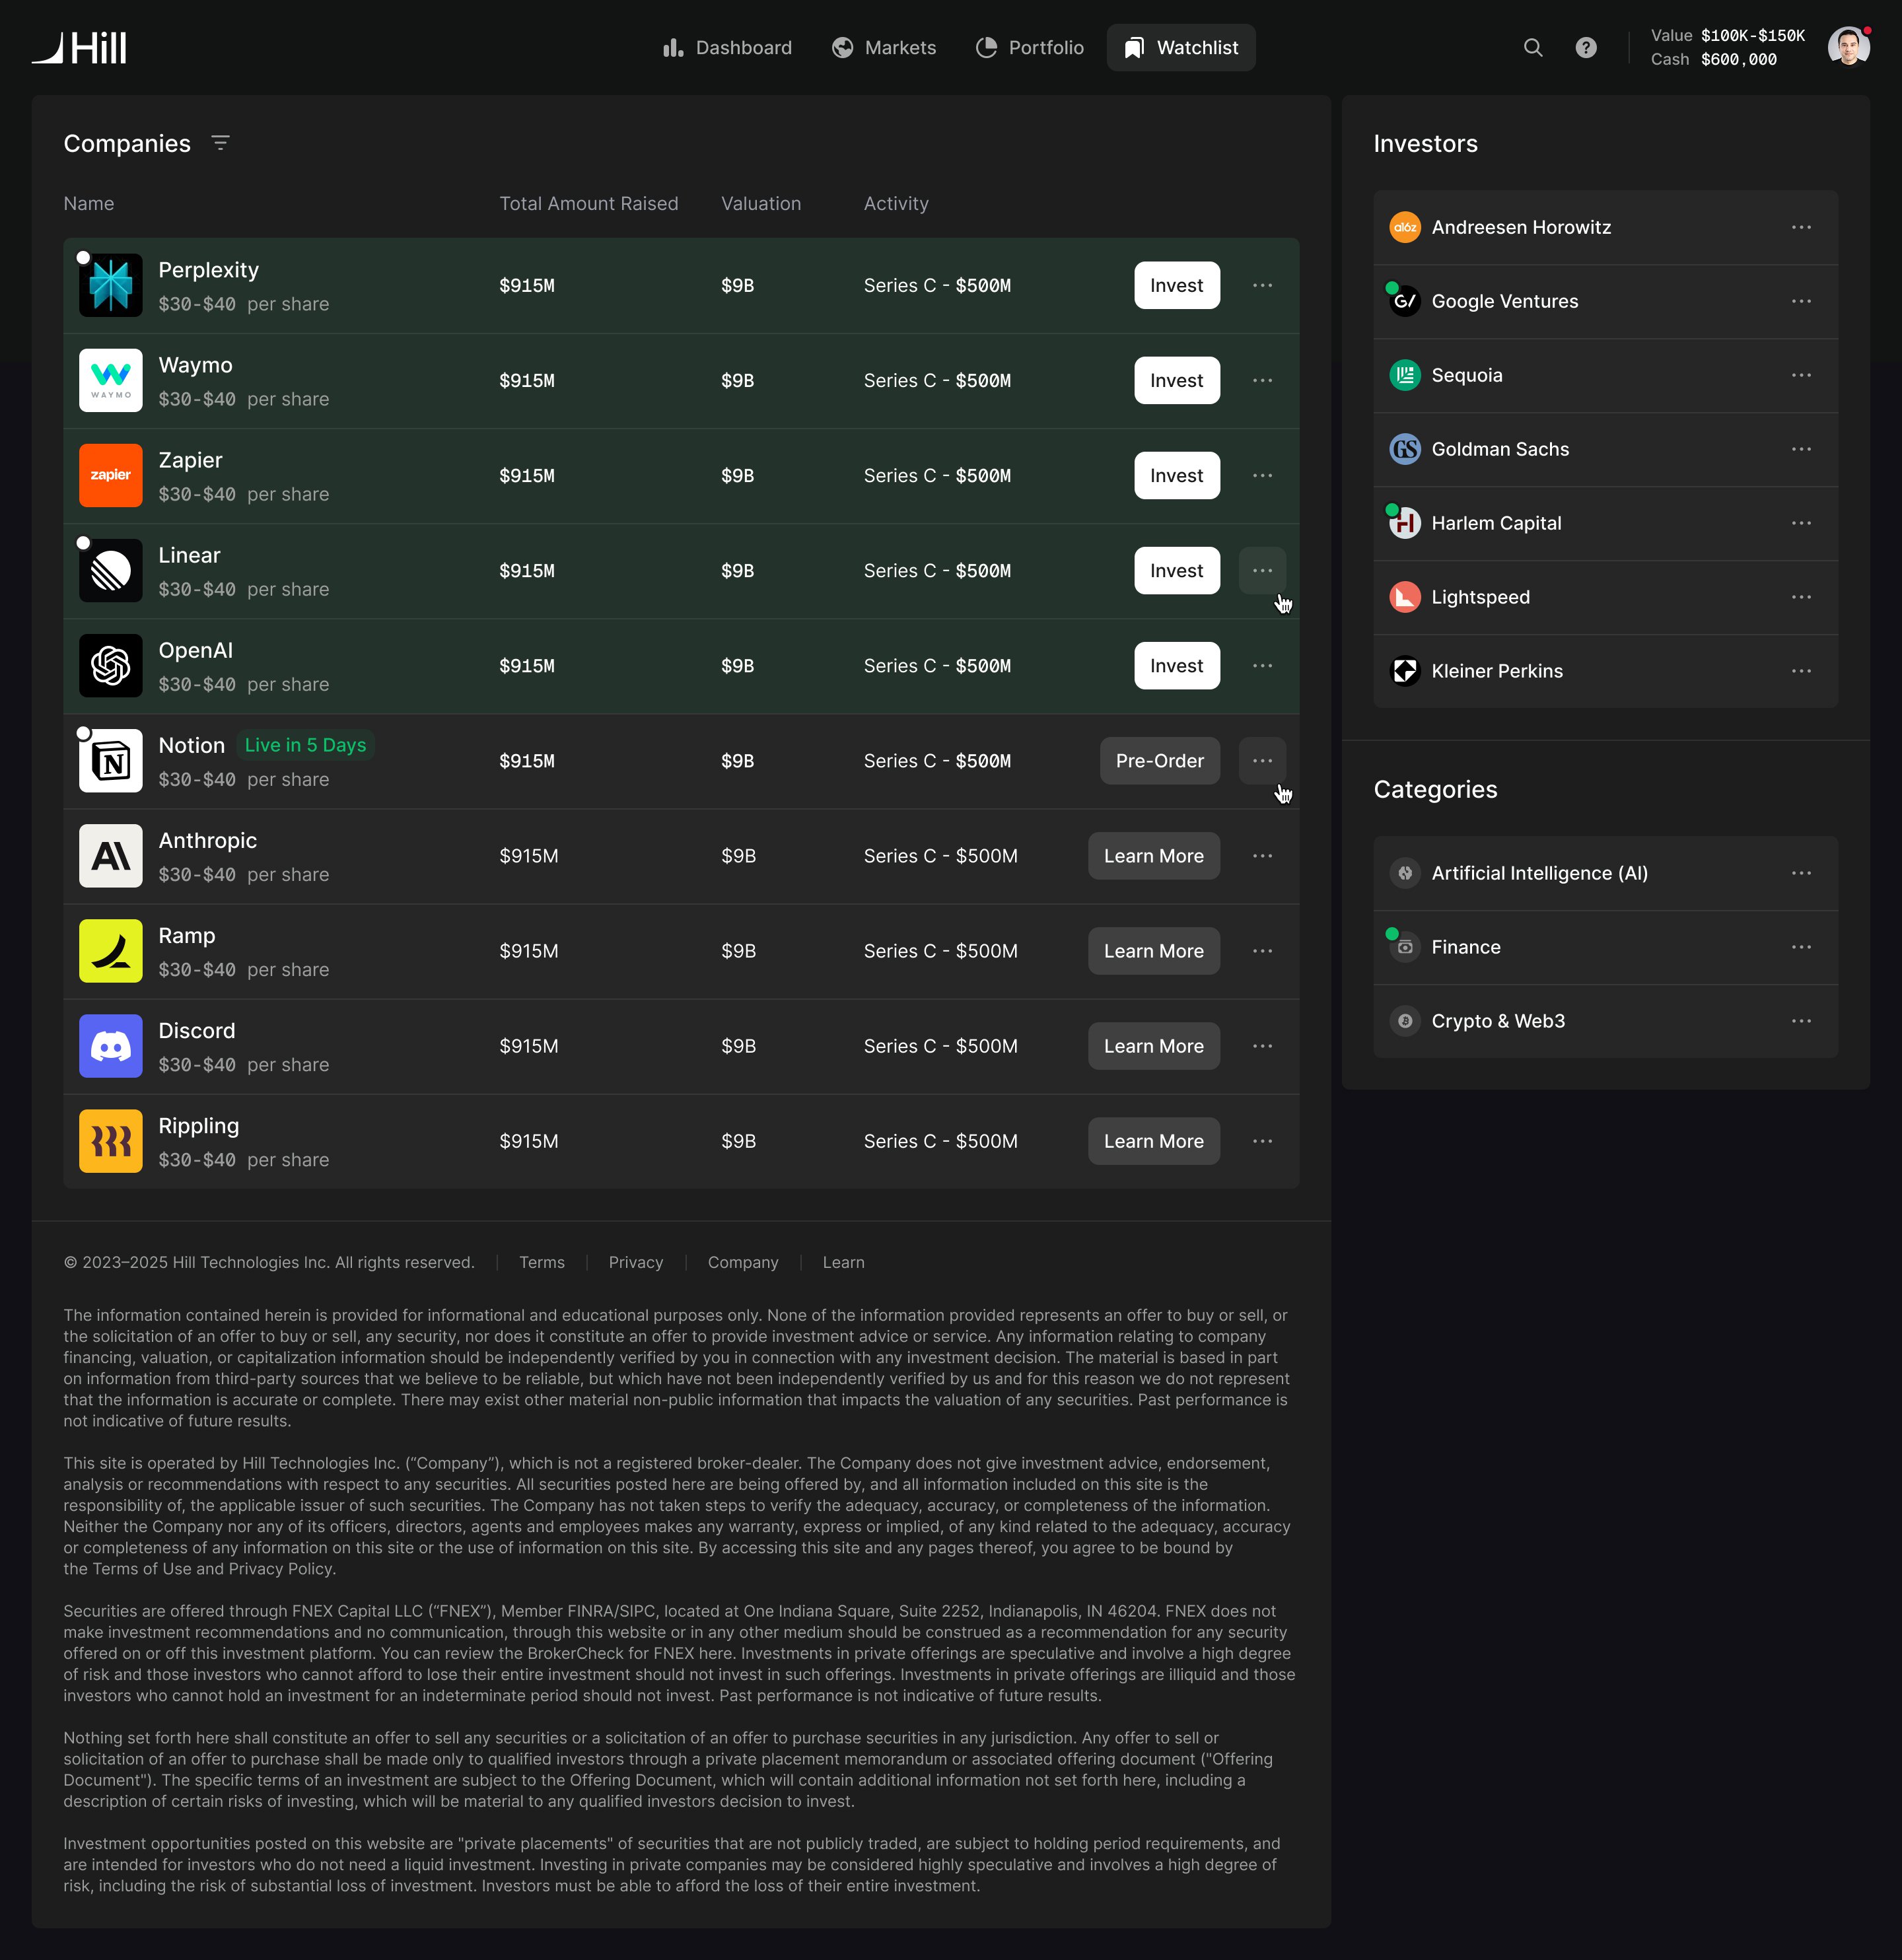This screenshot has width=1902, height=1960.
Task: Open the more options for Sequoia investor
Action: pos(1801,375)
